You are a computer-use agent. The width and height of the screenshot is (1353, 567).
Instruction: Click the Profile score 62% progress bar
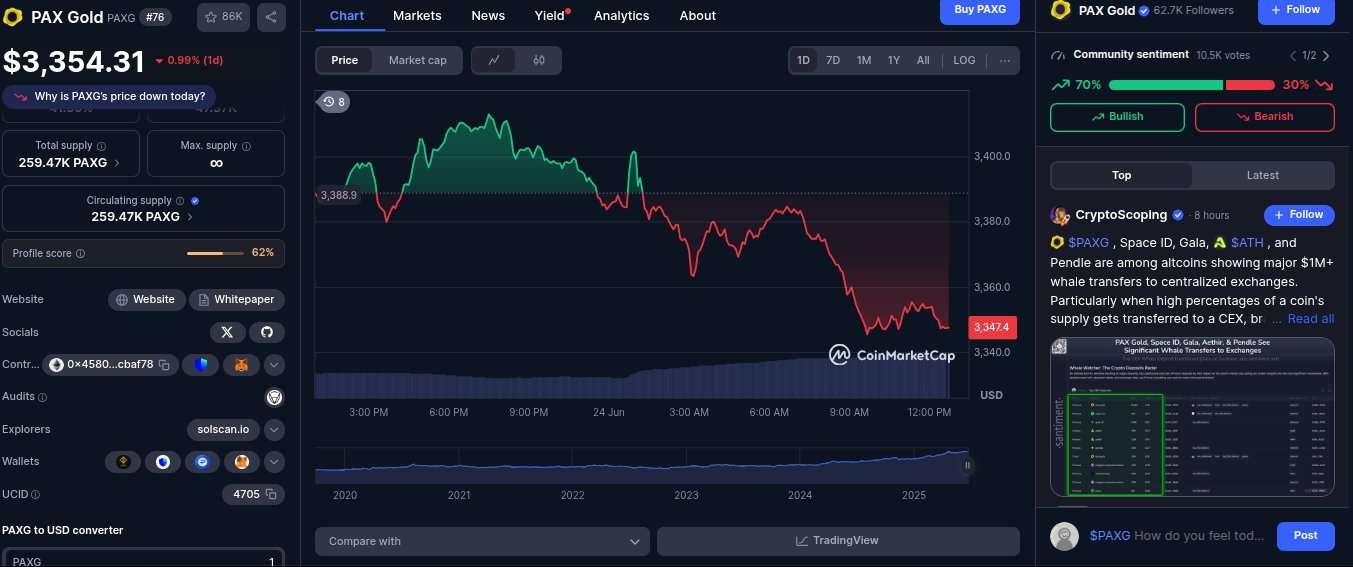click(x=214, y=254)
